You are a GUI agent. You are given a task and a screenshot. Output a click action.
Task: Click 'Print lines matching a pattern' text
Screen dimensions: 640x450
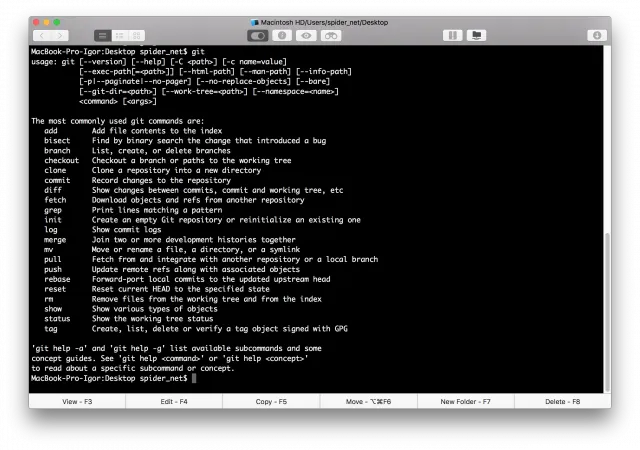click(157, 210)
